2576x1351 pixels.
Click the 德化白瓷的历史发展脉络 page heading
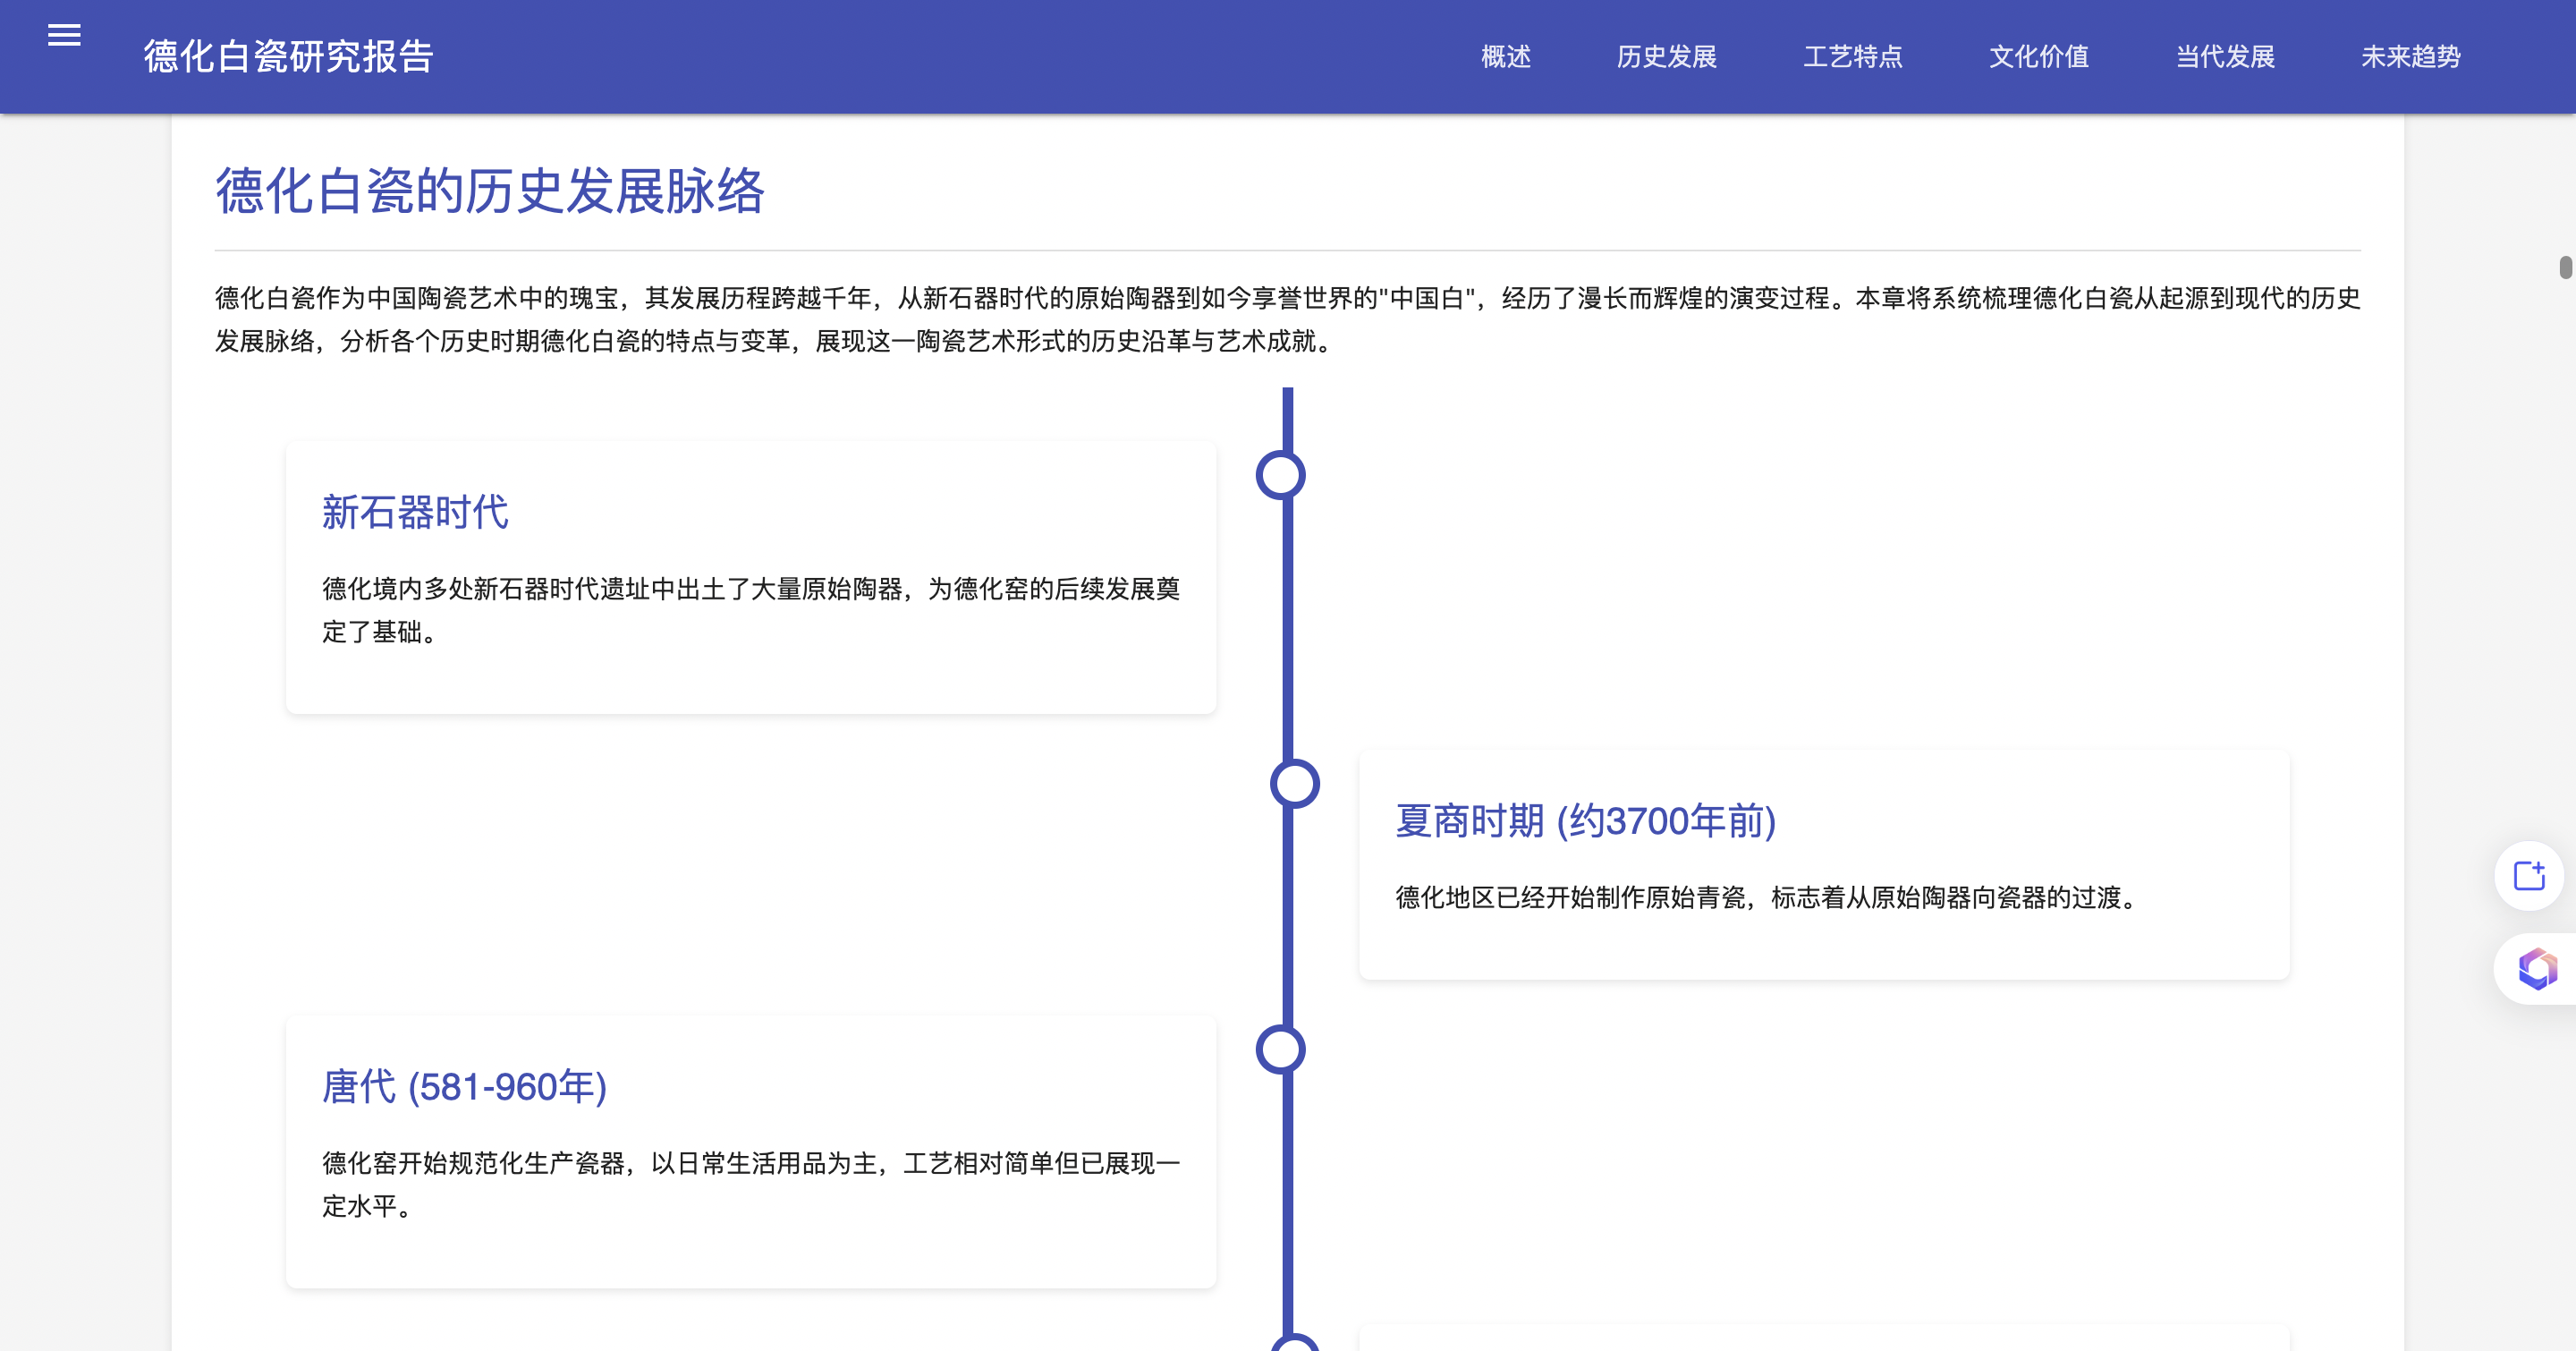click(490, 191)
